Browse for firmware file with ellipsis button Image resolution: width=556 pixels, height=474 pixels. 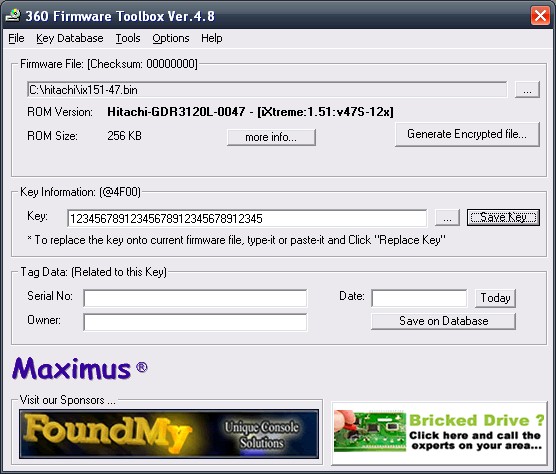coord(527,89)
